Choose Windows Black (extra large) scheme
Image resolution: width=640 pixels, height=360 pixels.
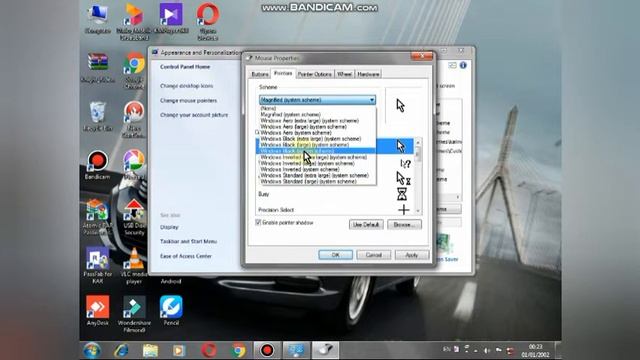318,139
